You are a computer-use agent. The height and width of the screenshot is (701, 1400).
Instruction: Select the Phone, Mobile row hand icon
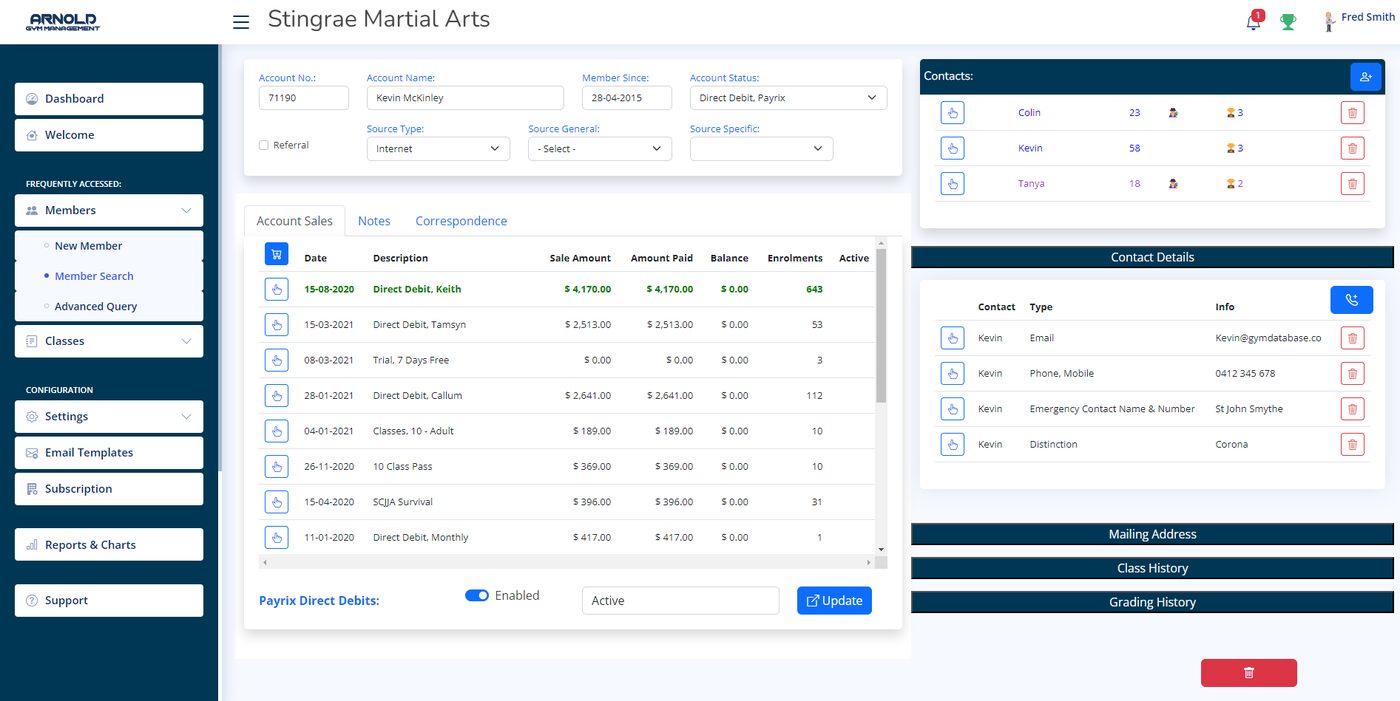(952, 373)
